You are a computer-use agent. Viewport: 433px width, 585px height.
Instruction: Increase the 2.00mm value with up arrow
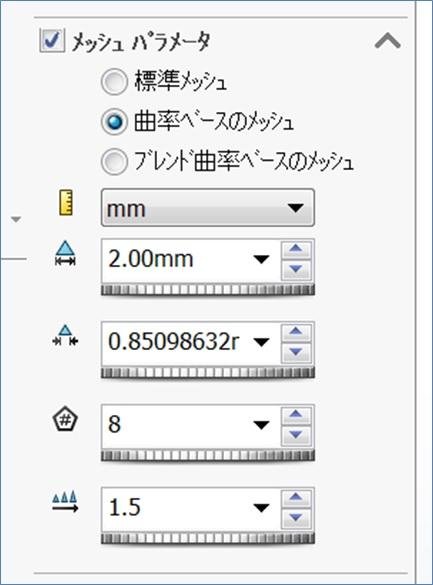click(x=296, y=249)
